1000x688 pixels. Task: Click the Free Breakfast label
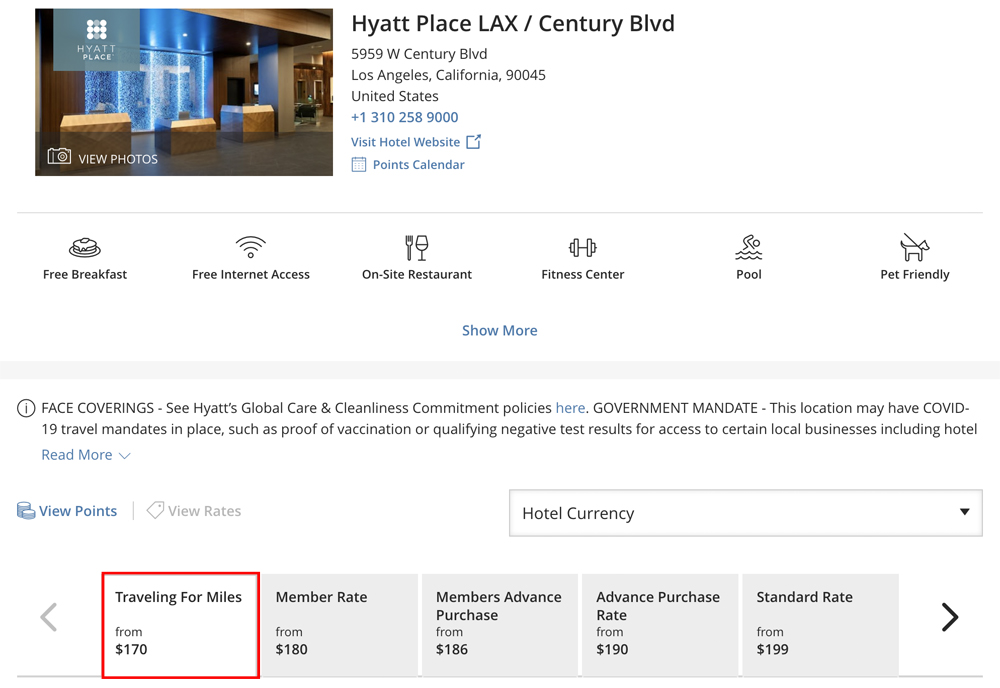pos(85,274)
